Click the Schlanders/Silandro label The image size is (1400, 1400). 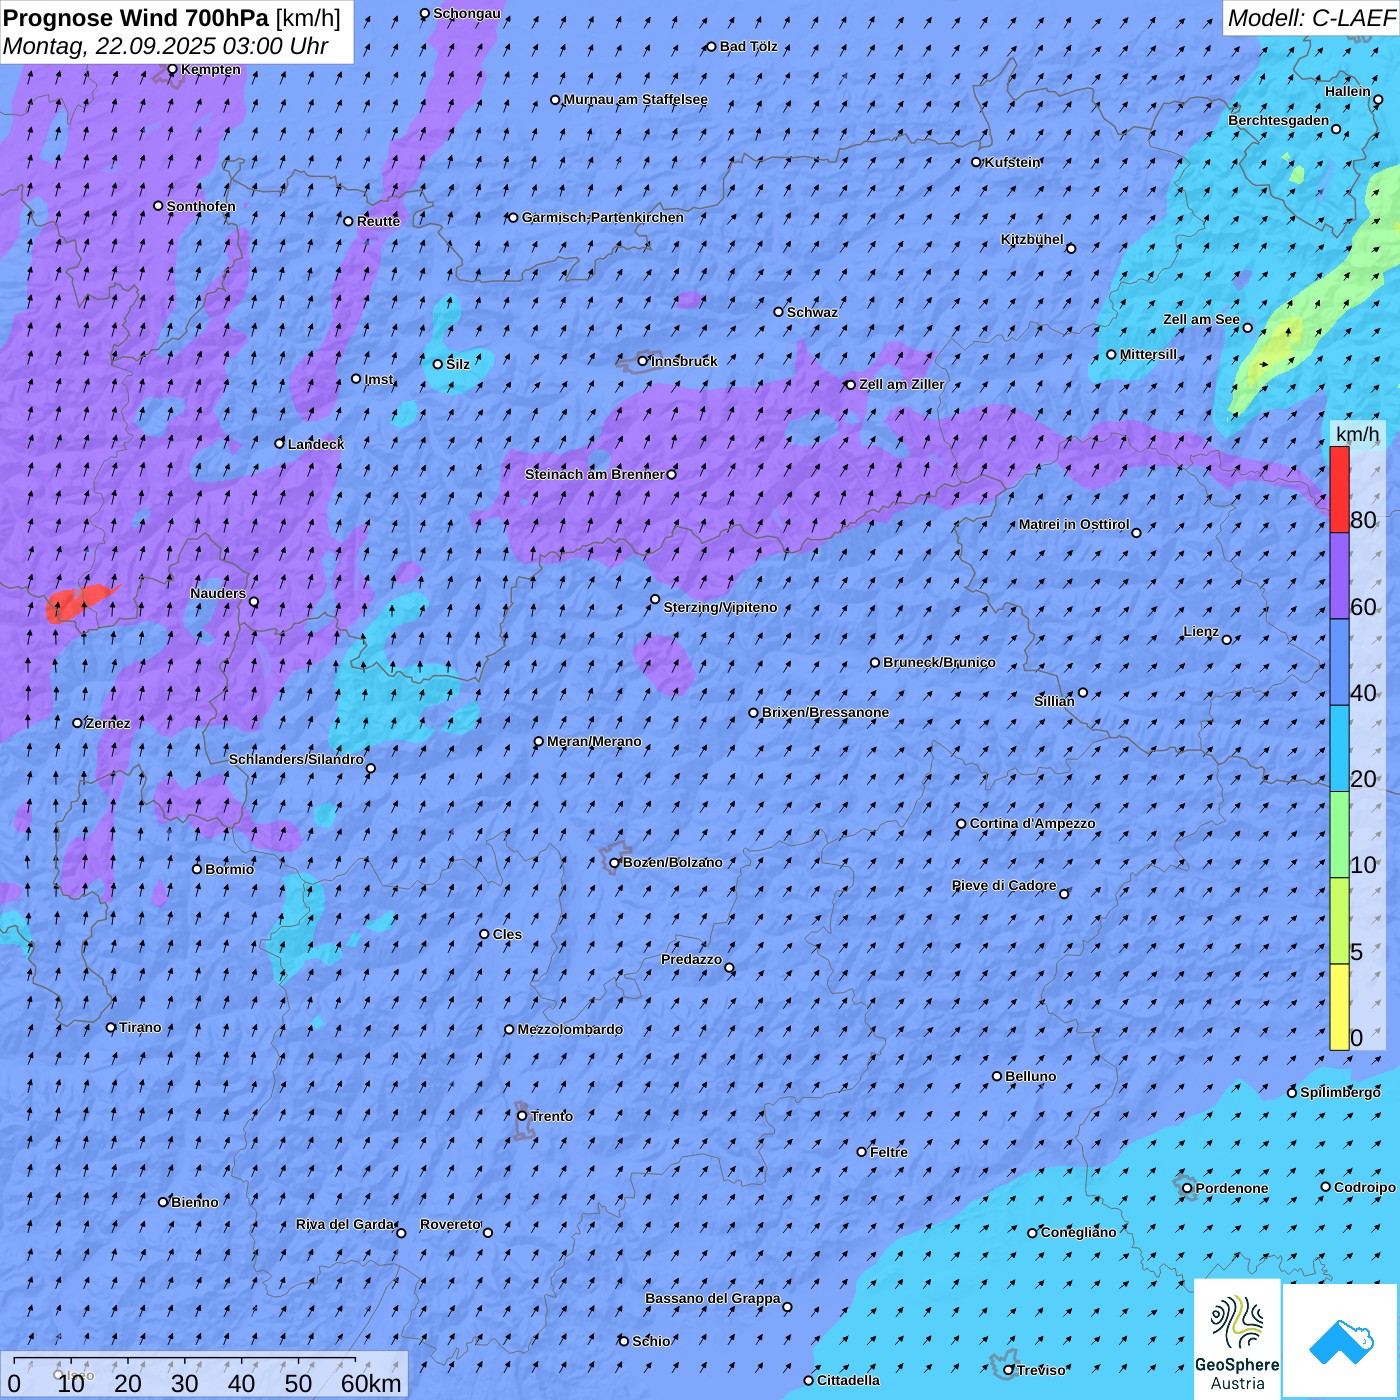(296, 759)
